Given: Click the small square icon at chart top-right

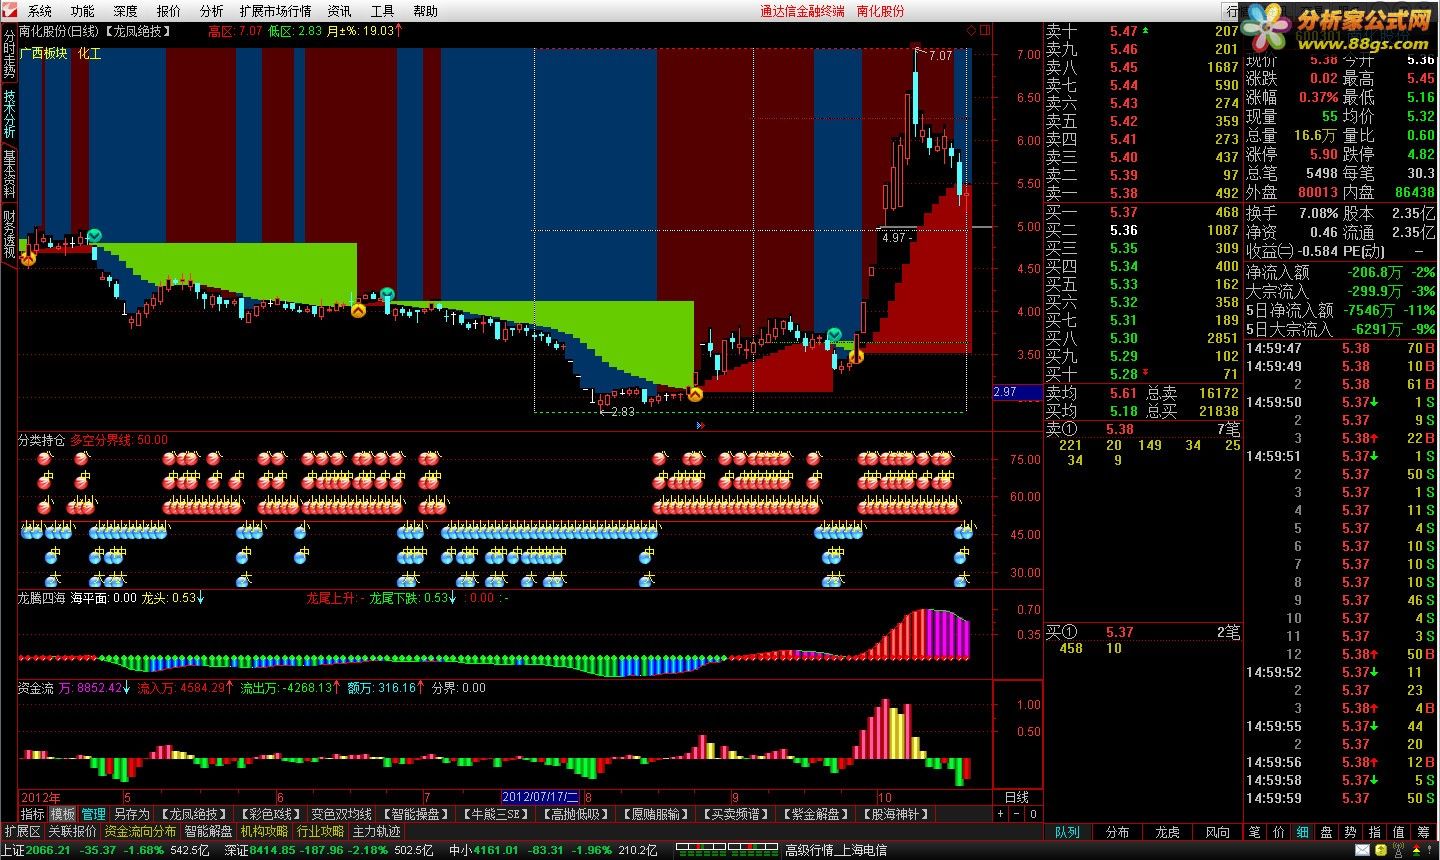Looking at the screenshot, I should coord(984,31).
